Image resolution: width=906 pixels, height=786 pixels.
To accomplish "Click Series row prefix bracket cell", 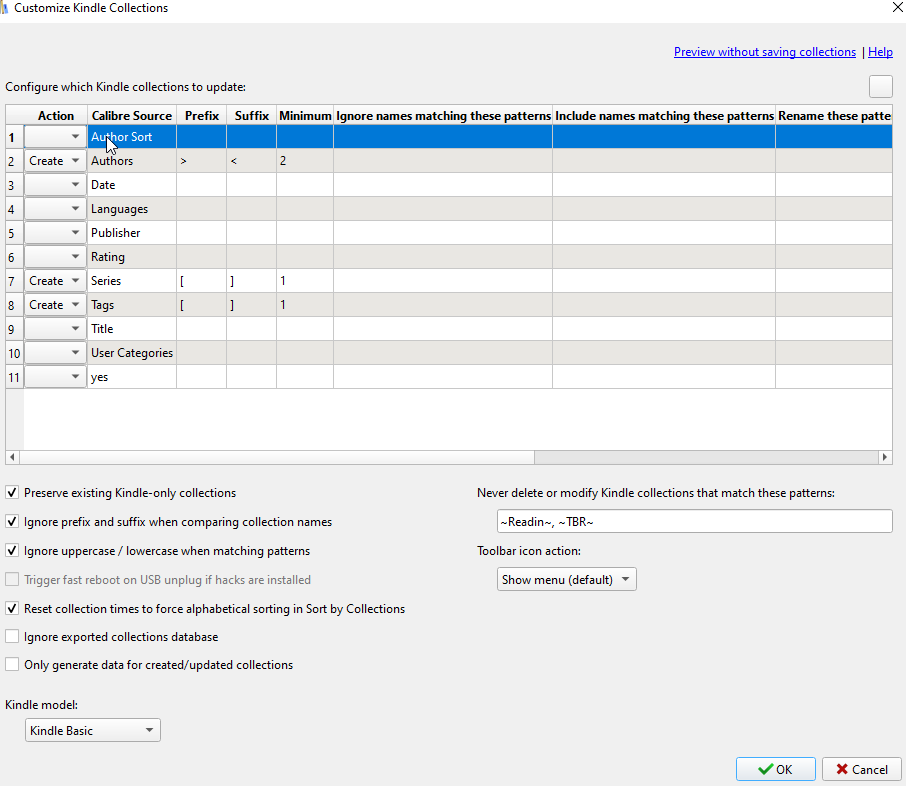I will coord(202,281).
